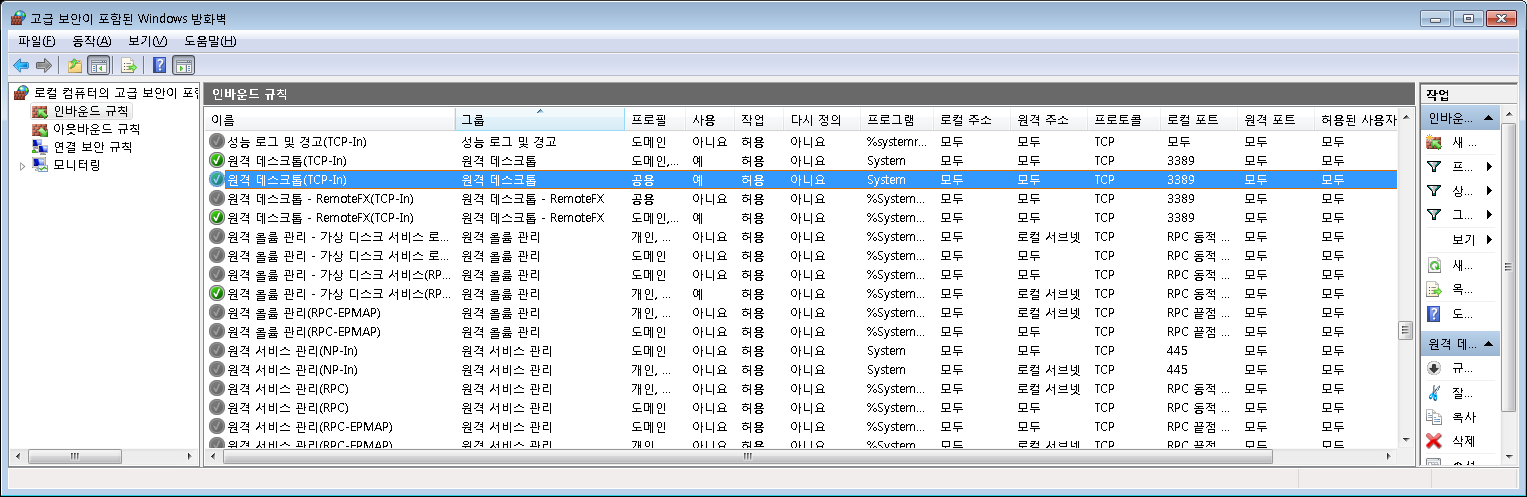Select 원격 서비스 관리(NP-In) rule with 도메인 profile
The image size is (1527, 497).
[801, 350]
